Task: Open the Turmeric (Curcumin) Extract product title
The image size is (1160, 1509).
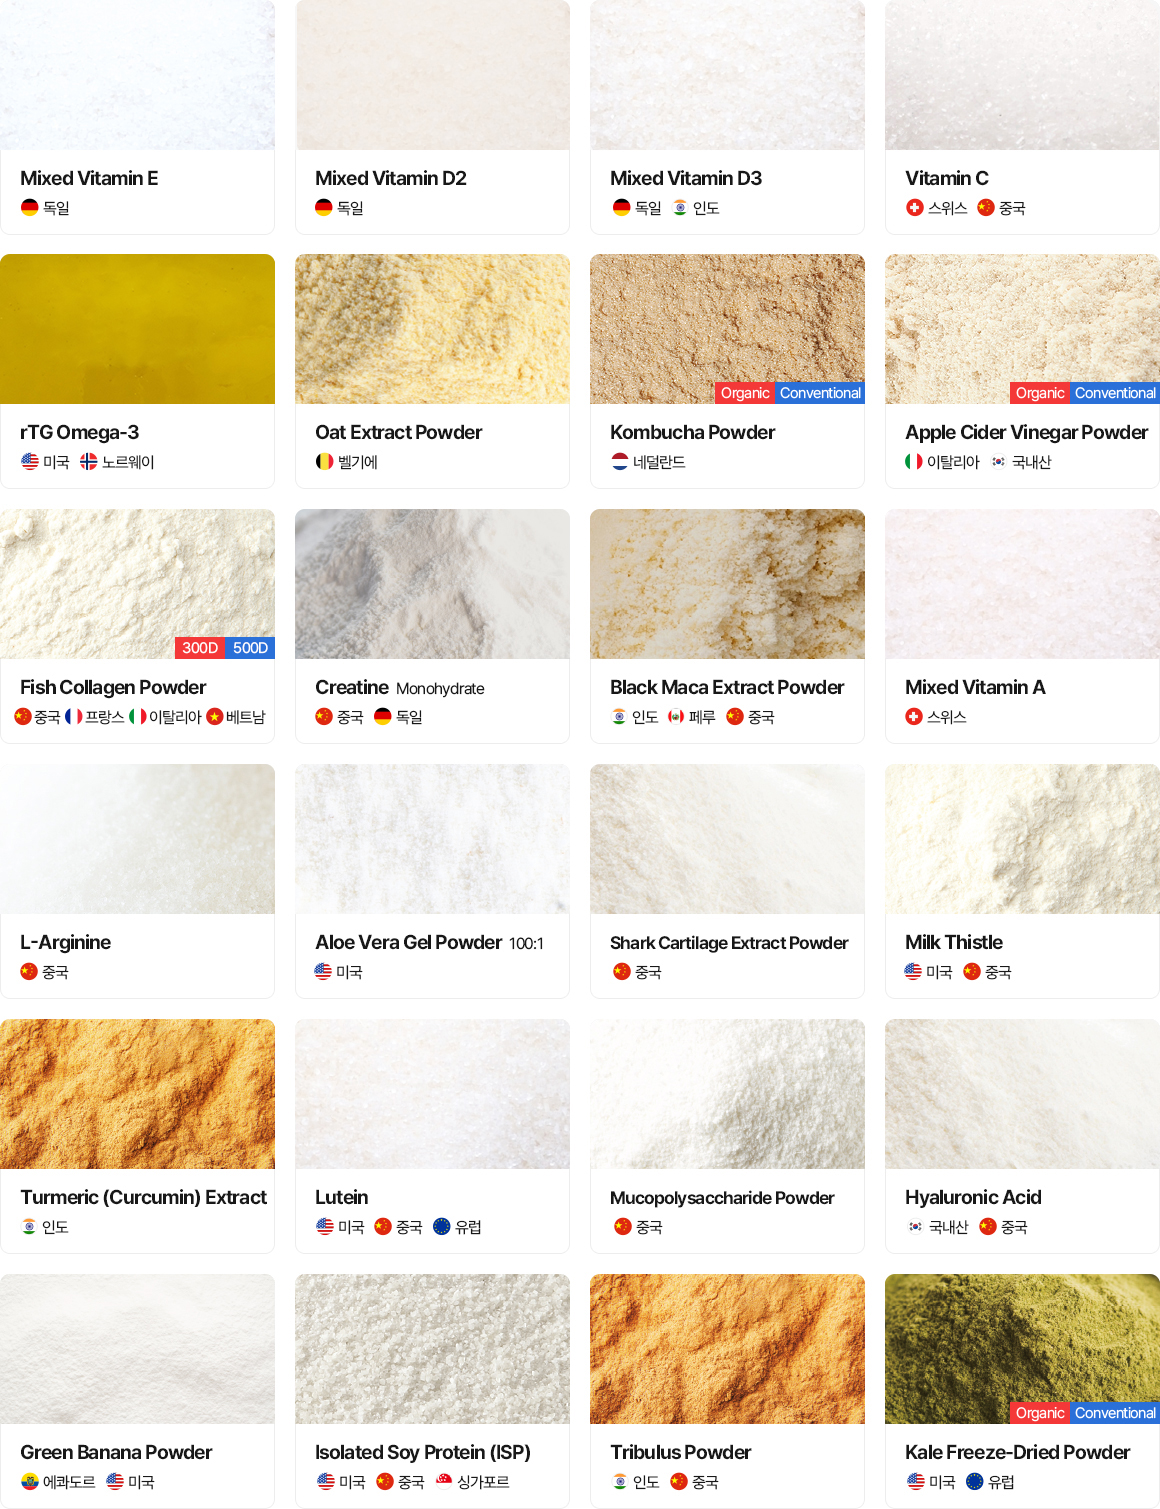Action: tap(143, 1197)
